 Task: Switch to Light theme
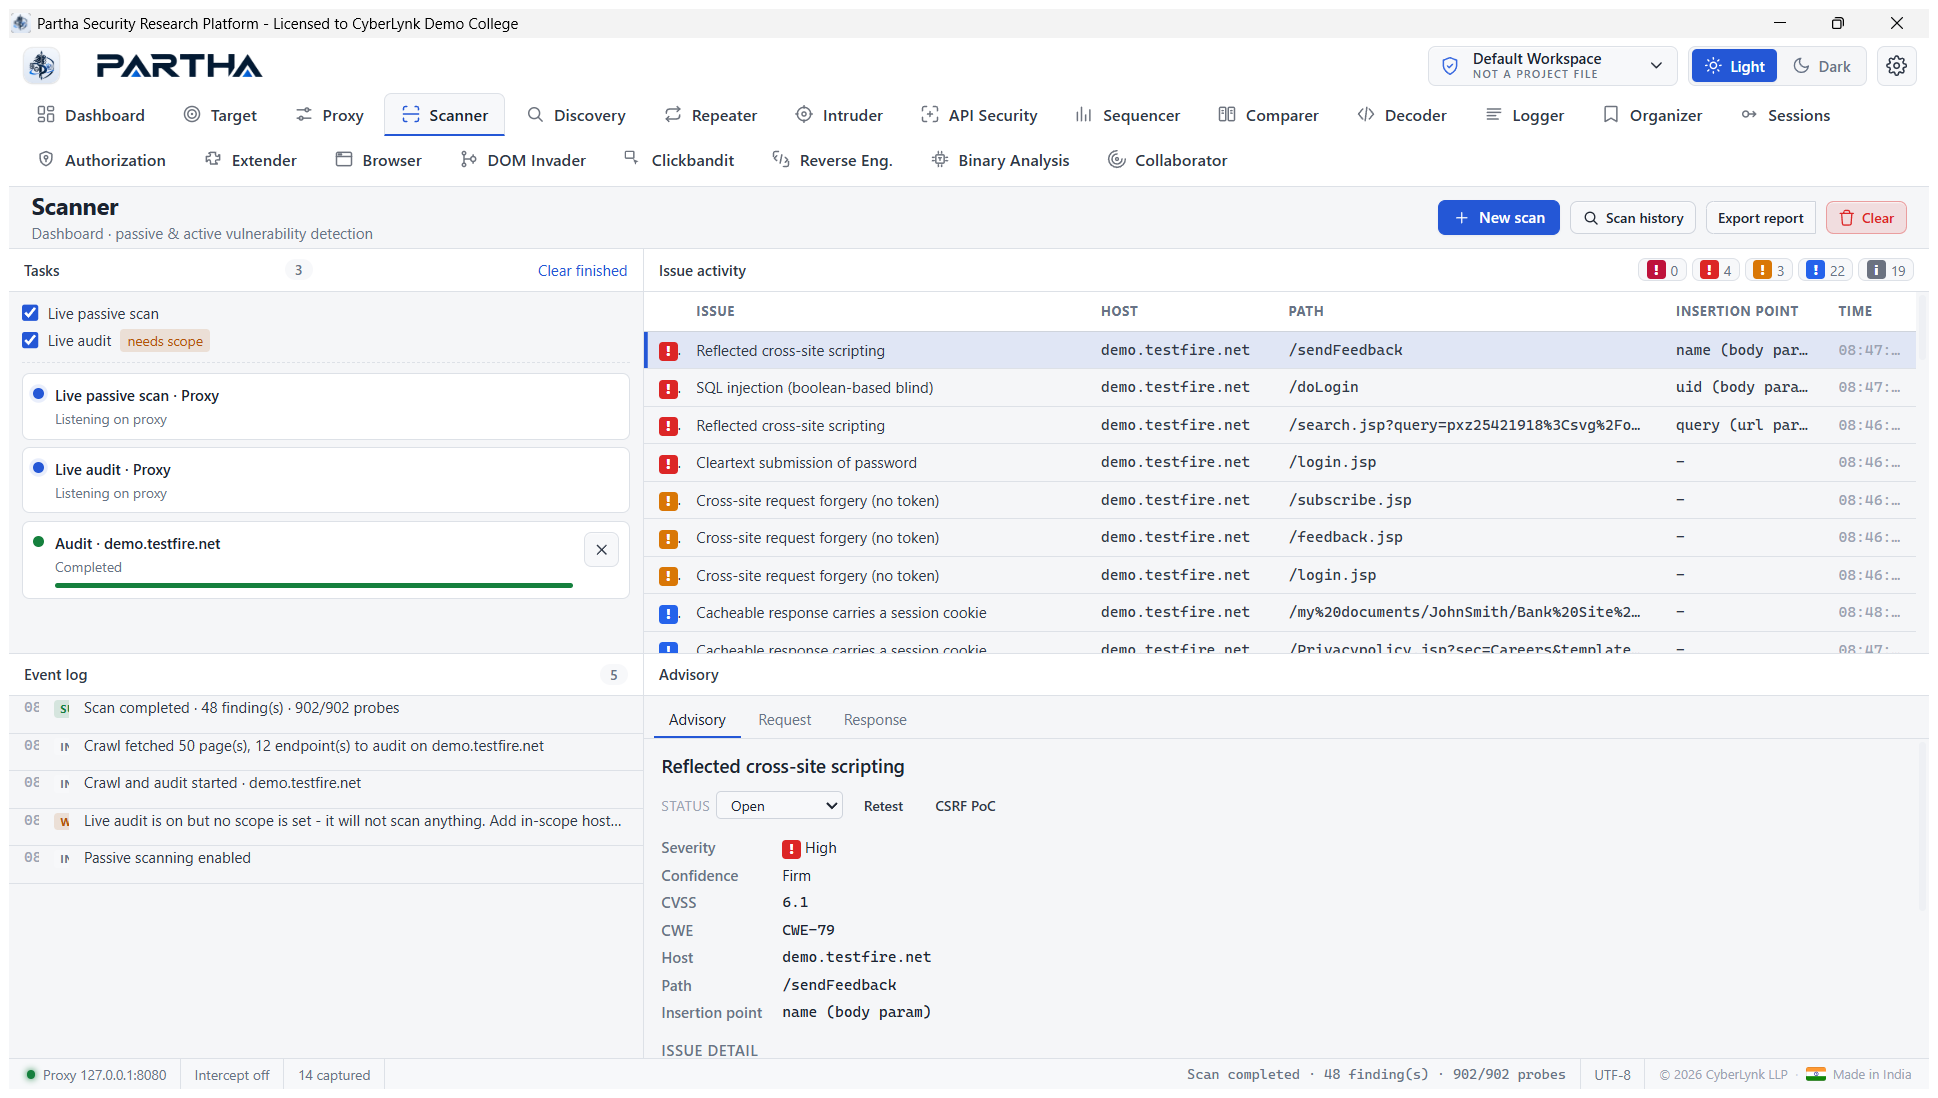click(1734, 66)
